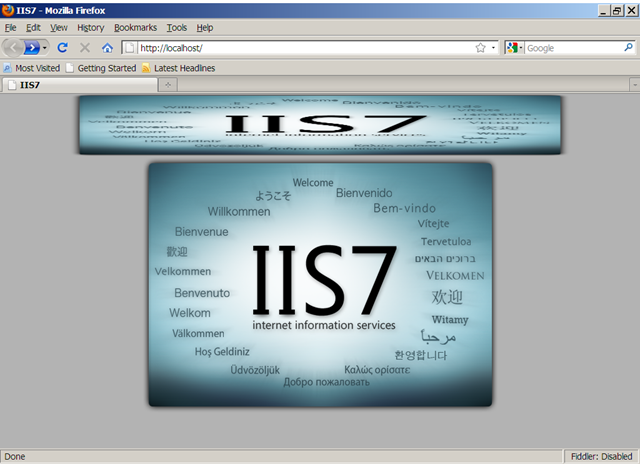Reload the page with the Refresh icon
This screenshot has width=640, height=464.
62,48
